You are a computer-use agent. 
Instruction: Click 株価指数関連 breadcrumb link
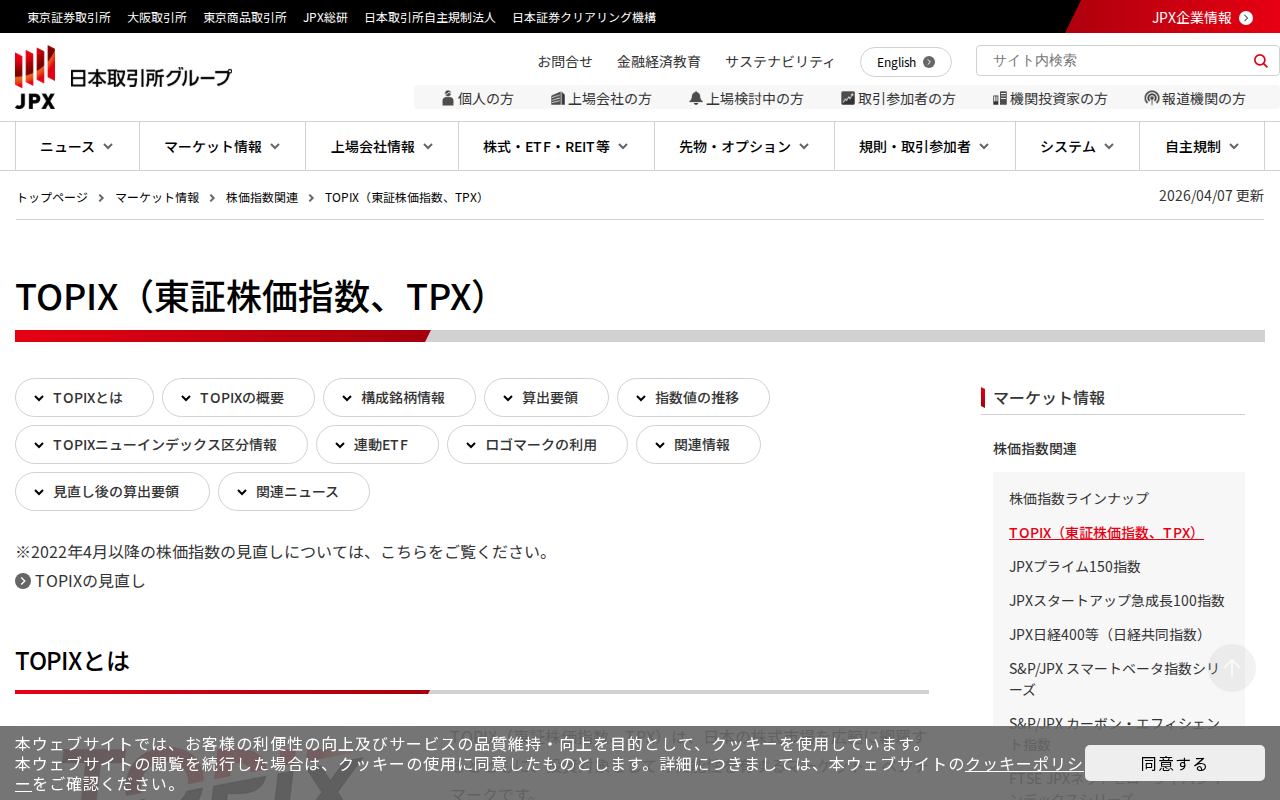tap(262, 198)
